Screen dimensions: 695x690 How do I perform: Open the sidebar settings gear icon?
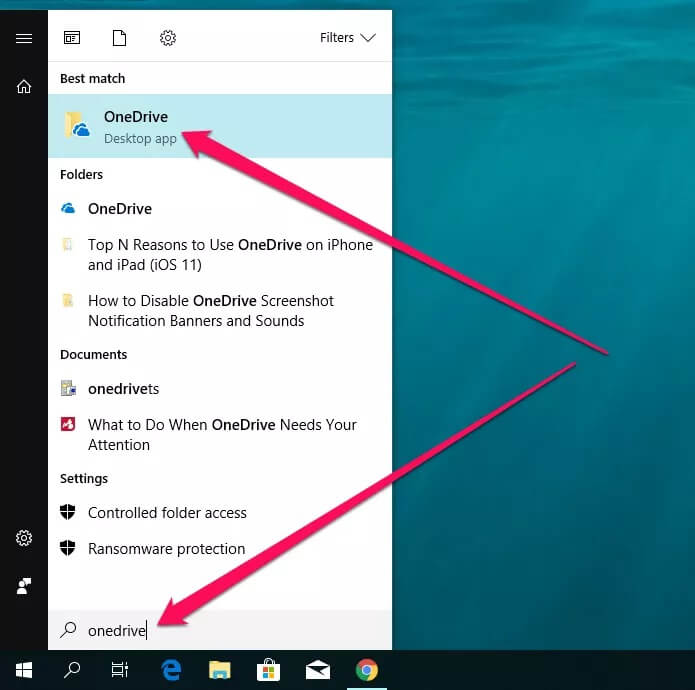tap(24, 538)
